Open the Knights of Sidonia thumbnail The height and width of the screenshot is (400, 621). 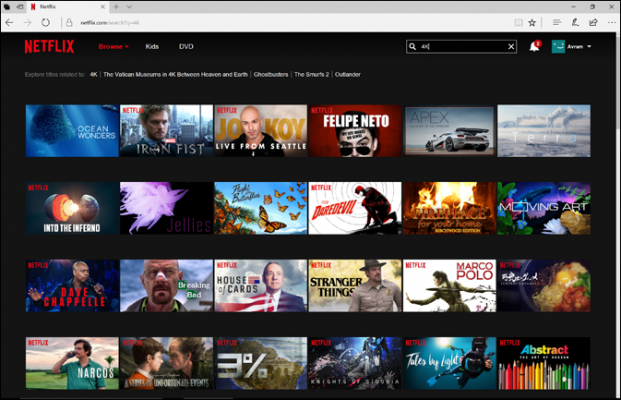tap(355, 363)
